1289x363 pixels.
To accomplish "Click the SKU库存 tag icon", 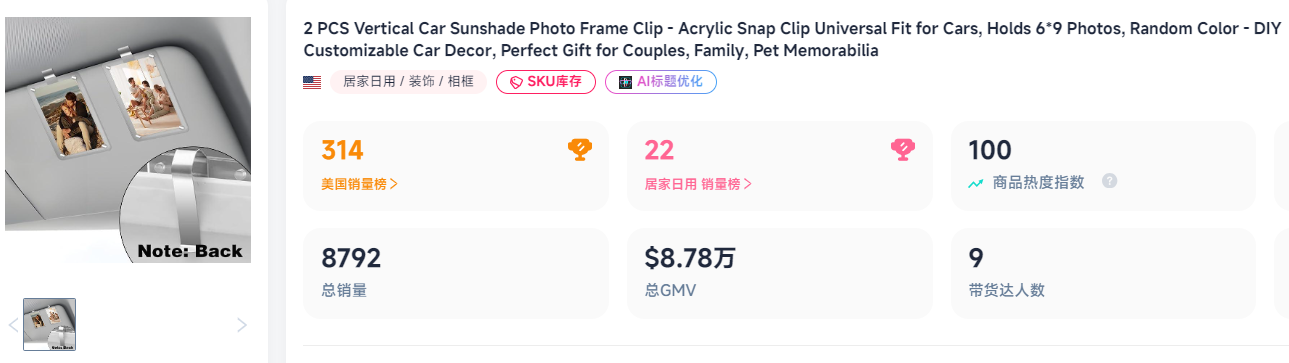I will (516, 82).
